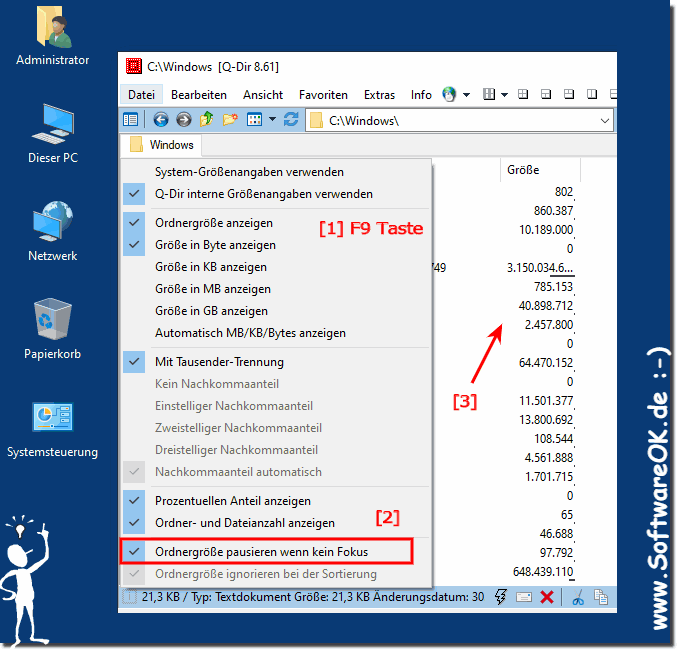Screen dimensions: 677x650
Task: Click the copy icon in status bar
Action: pyautogui.click(x=601, y=597)
